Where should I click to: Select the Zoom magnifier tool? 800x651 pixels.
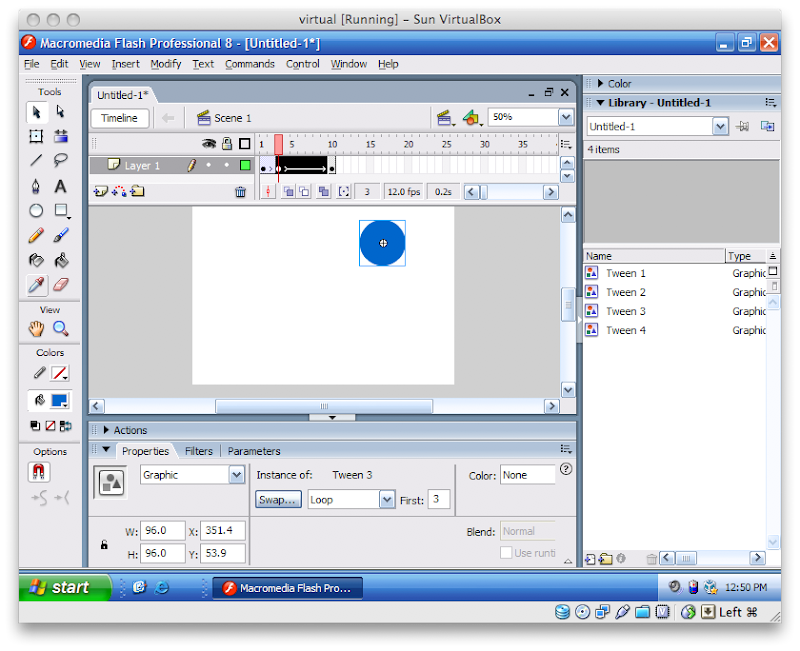61,329
